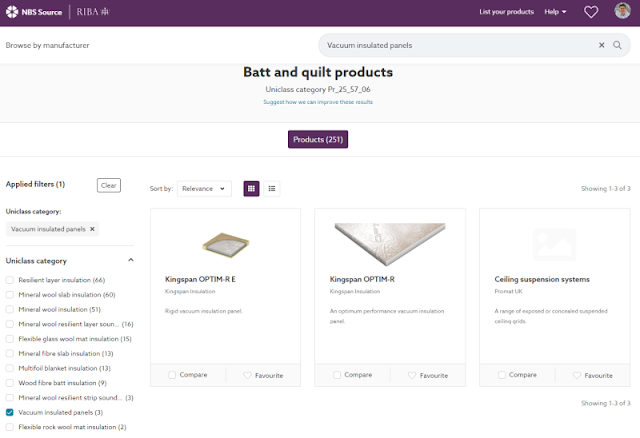Image resolution: width=640 pixels, height=438 pixels.
Task: Click the search magnifier icon
Action: click(617, 45)
